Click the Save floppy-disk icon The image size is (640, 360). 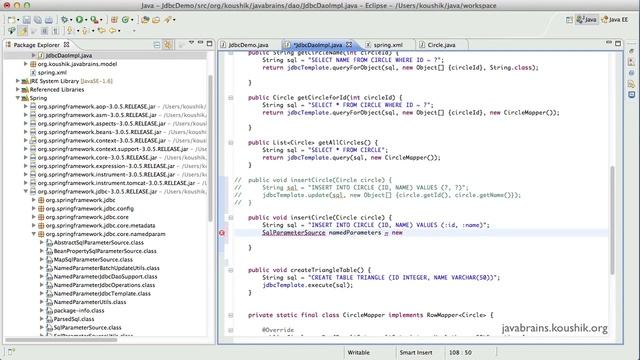(x=27, y=20)
